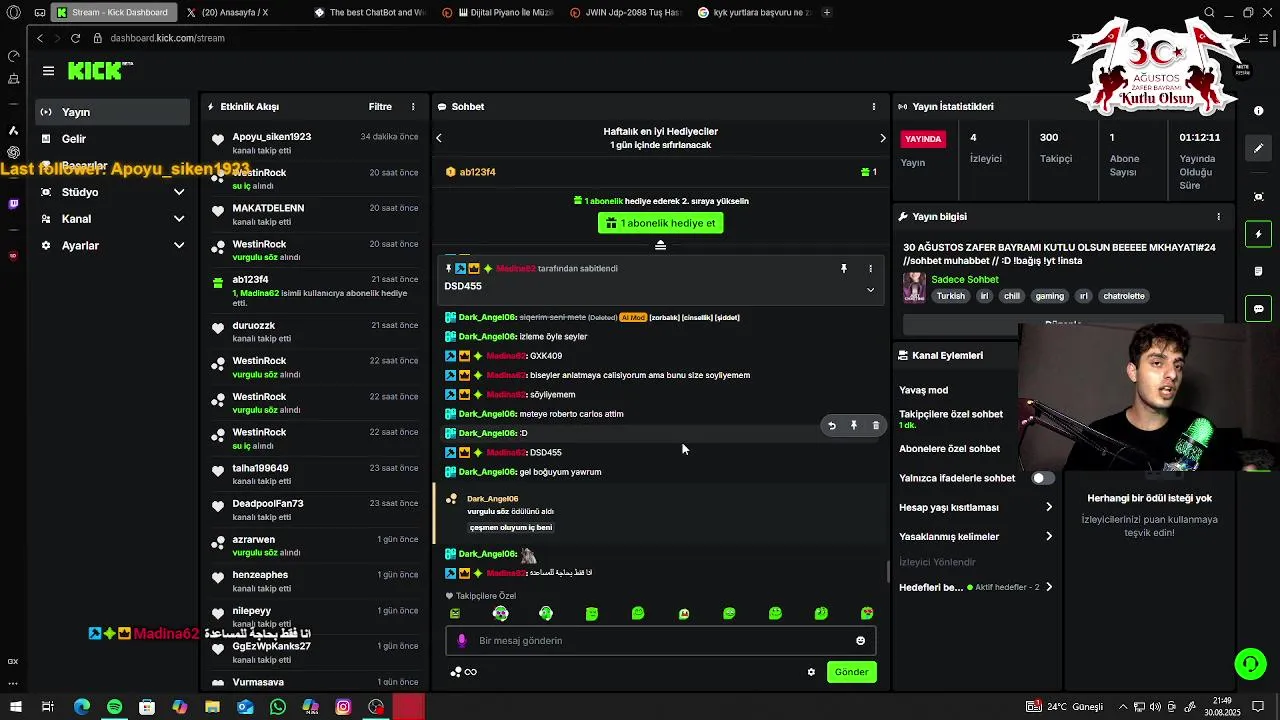Switch to the Dijital Piyano browser tab

[498, 13]
